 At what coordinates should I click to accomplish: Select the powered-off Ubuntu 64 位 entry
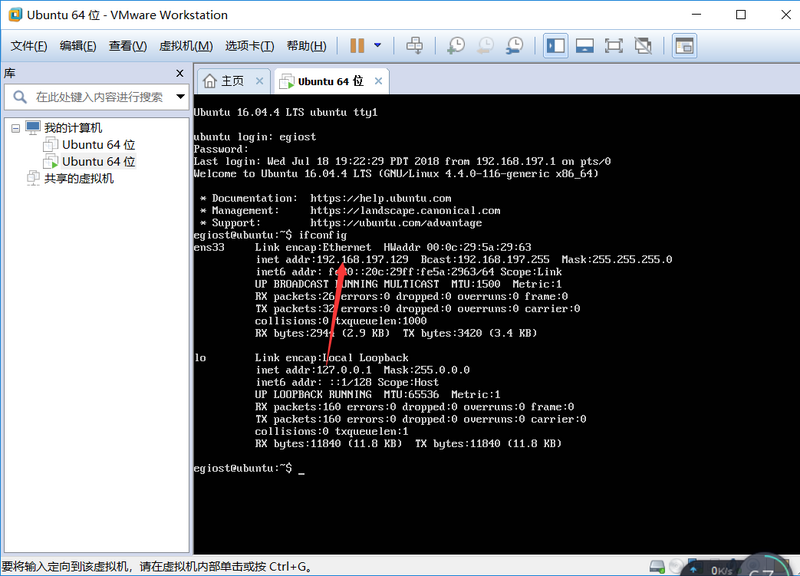click(98, 145)
